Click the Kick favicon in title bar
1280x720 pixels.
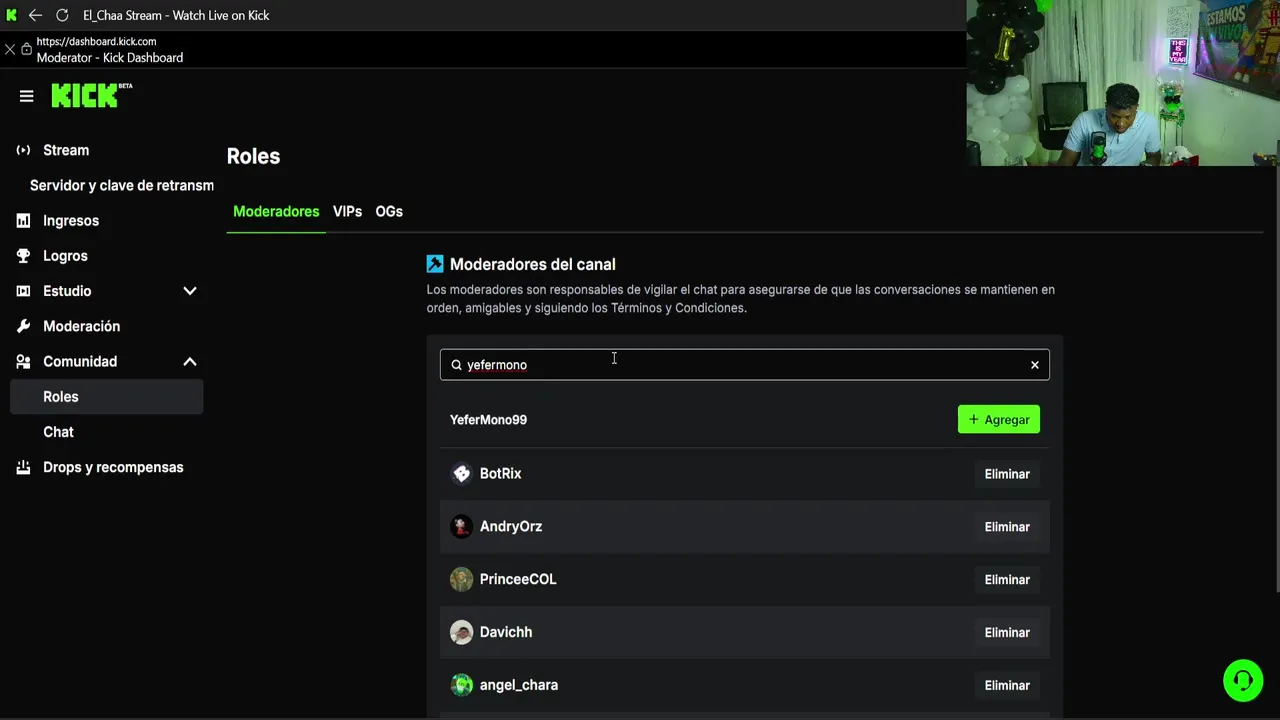coord(12,15)
